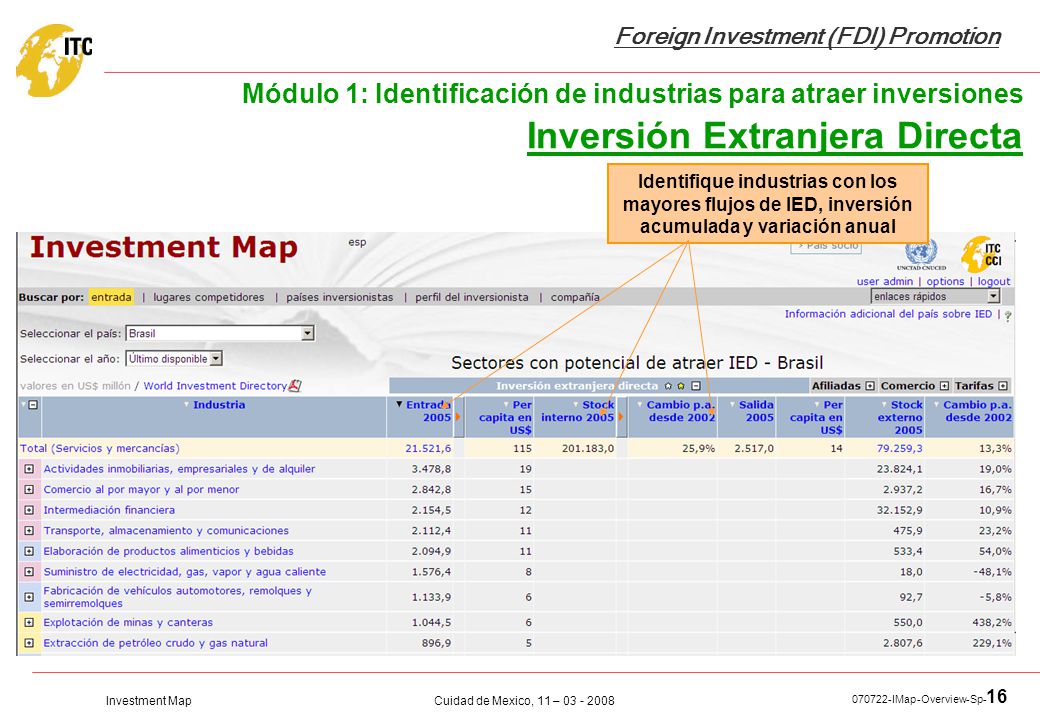Open the World Investment Directory PDF icon
This screenshot has height=720, width=1040.
[x=295, y=386]
